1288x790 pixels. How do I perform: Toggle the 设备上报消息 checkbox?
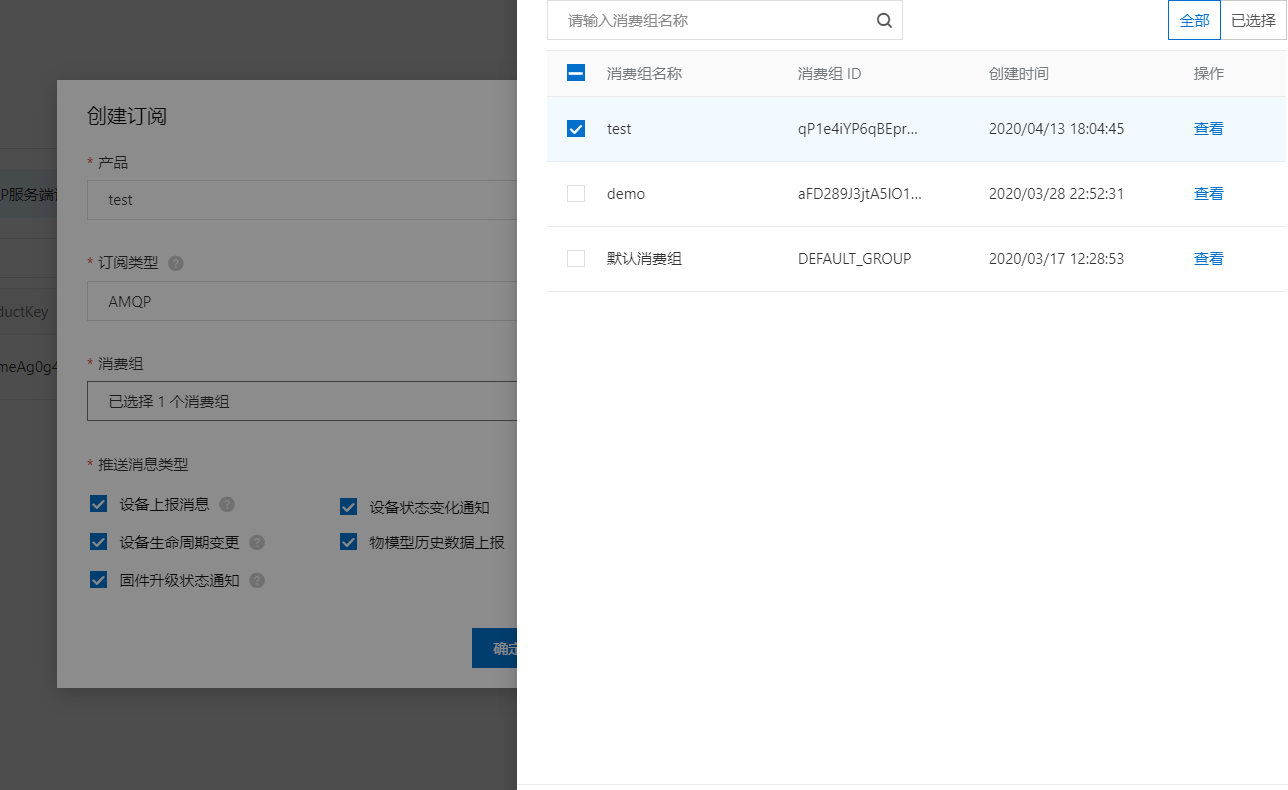(x=98, y=504)
